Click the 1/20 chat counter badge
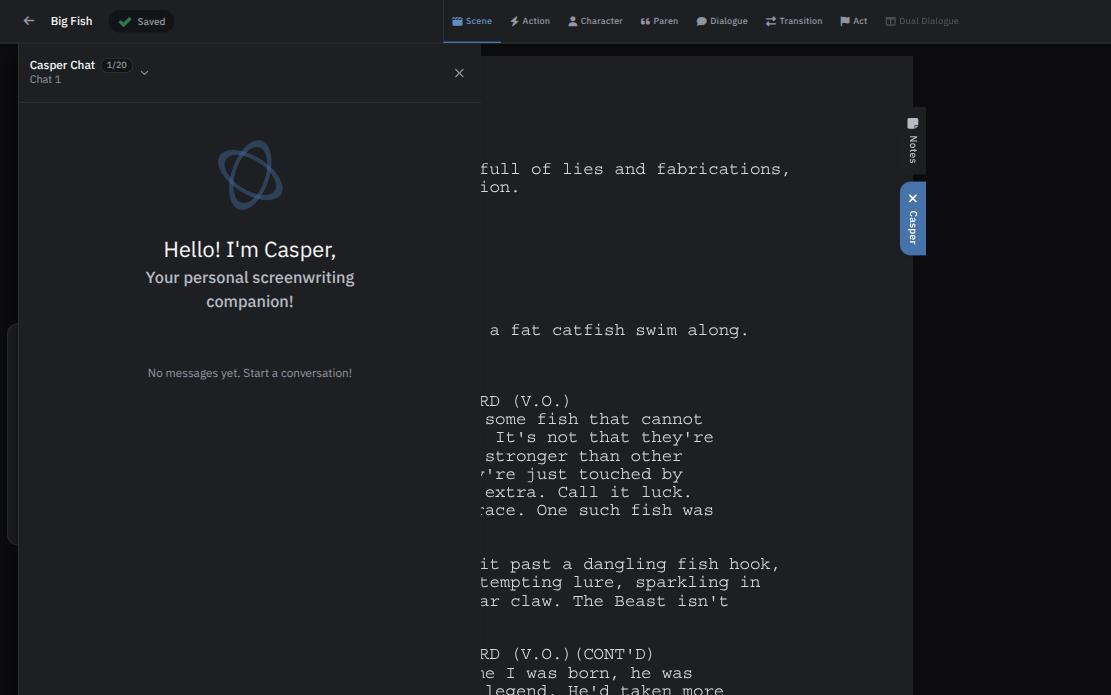The image size is (1111, 695). click(x=117, y=65)
